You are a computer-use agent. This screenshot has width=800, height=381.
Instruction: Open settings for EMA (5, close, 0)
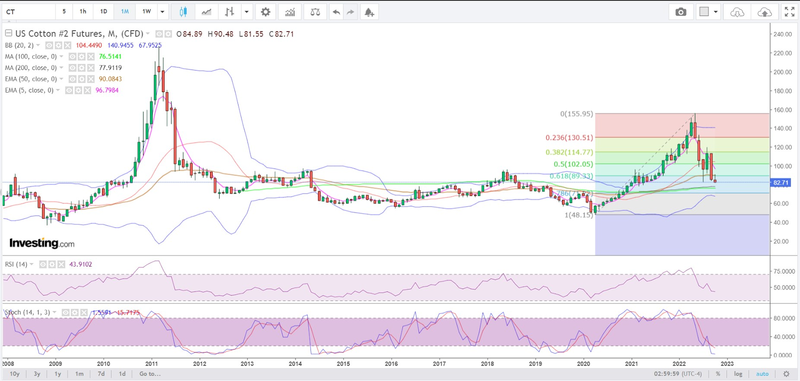click(78, 90)
